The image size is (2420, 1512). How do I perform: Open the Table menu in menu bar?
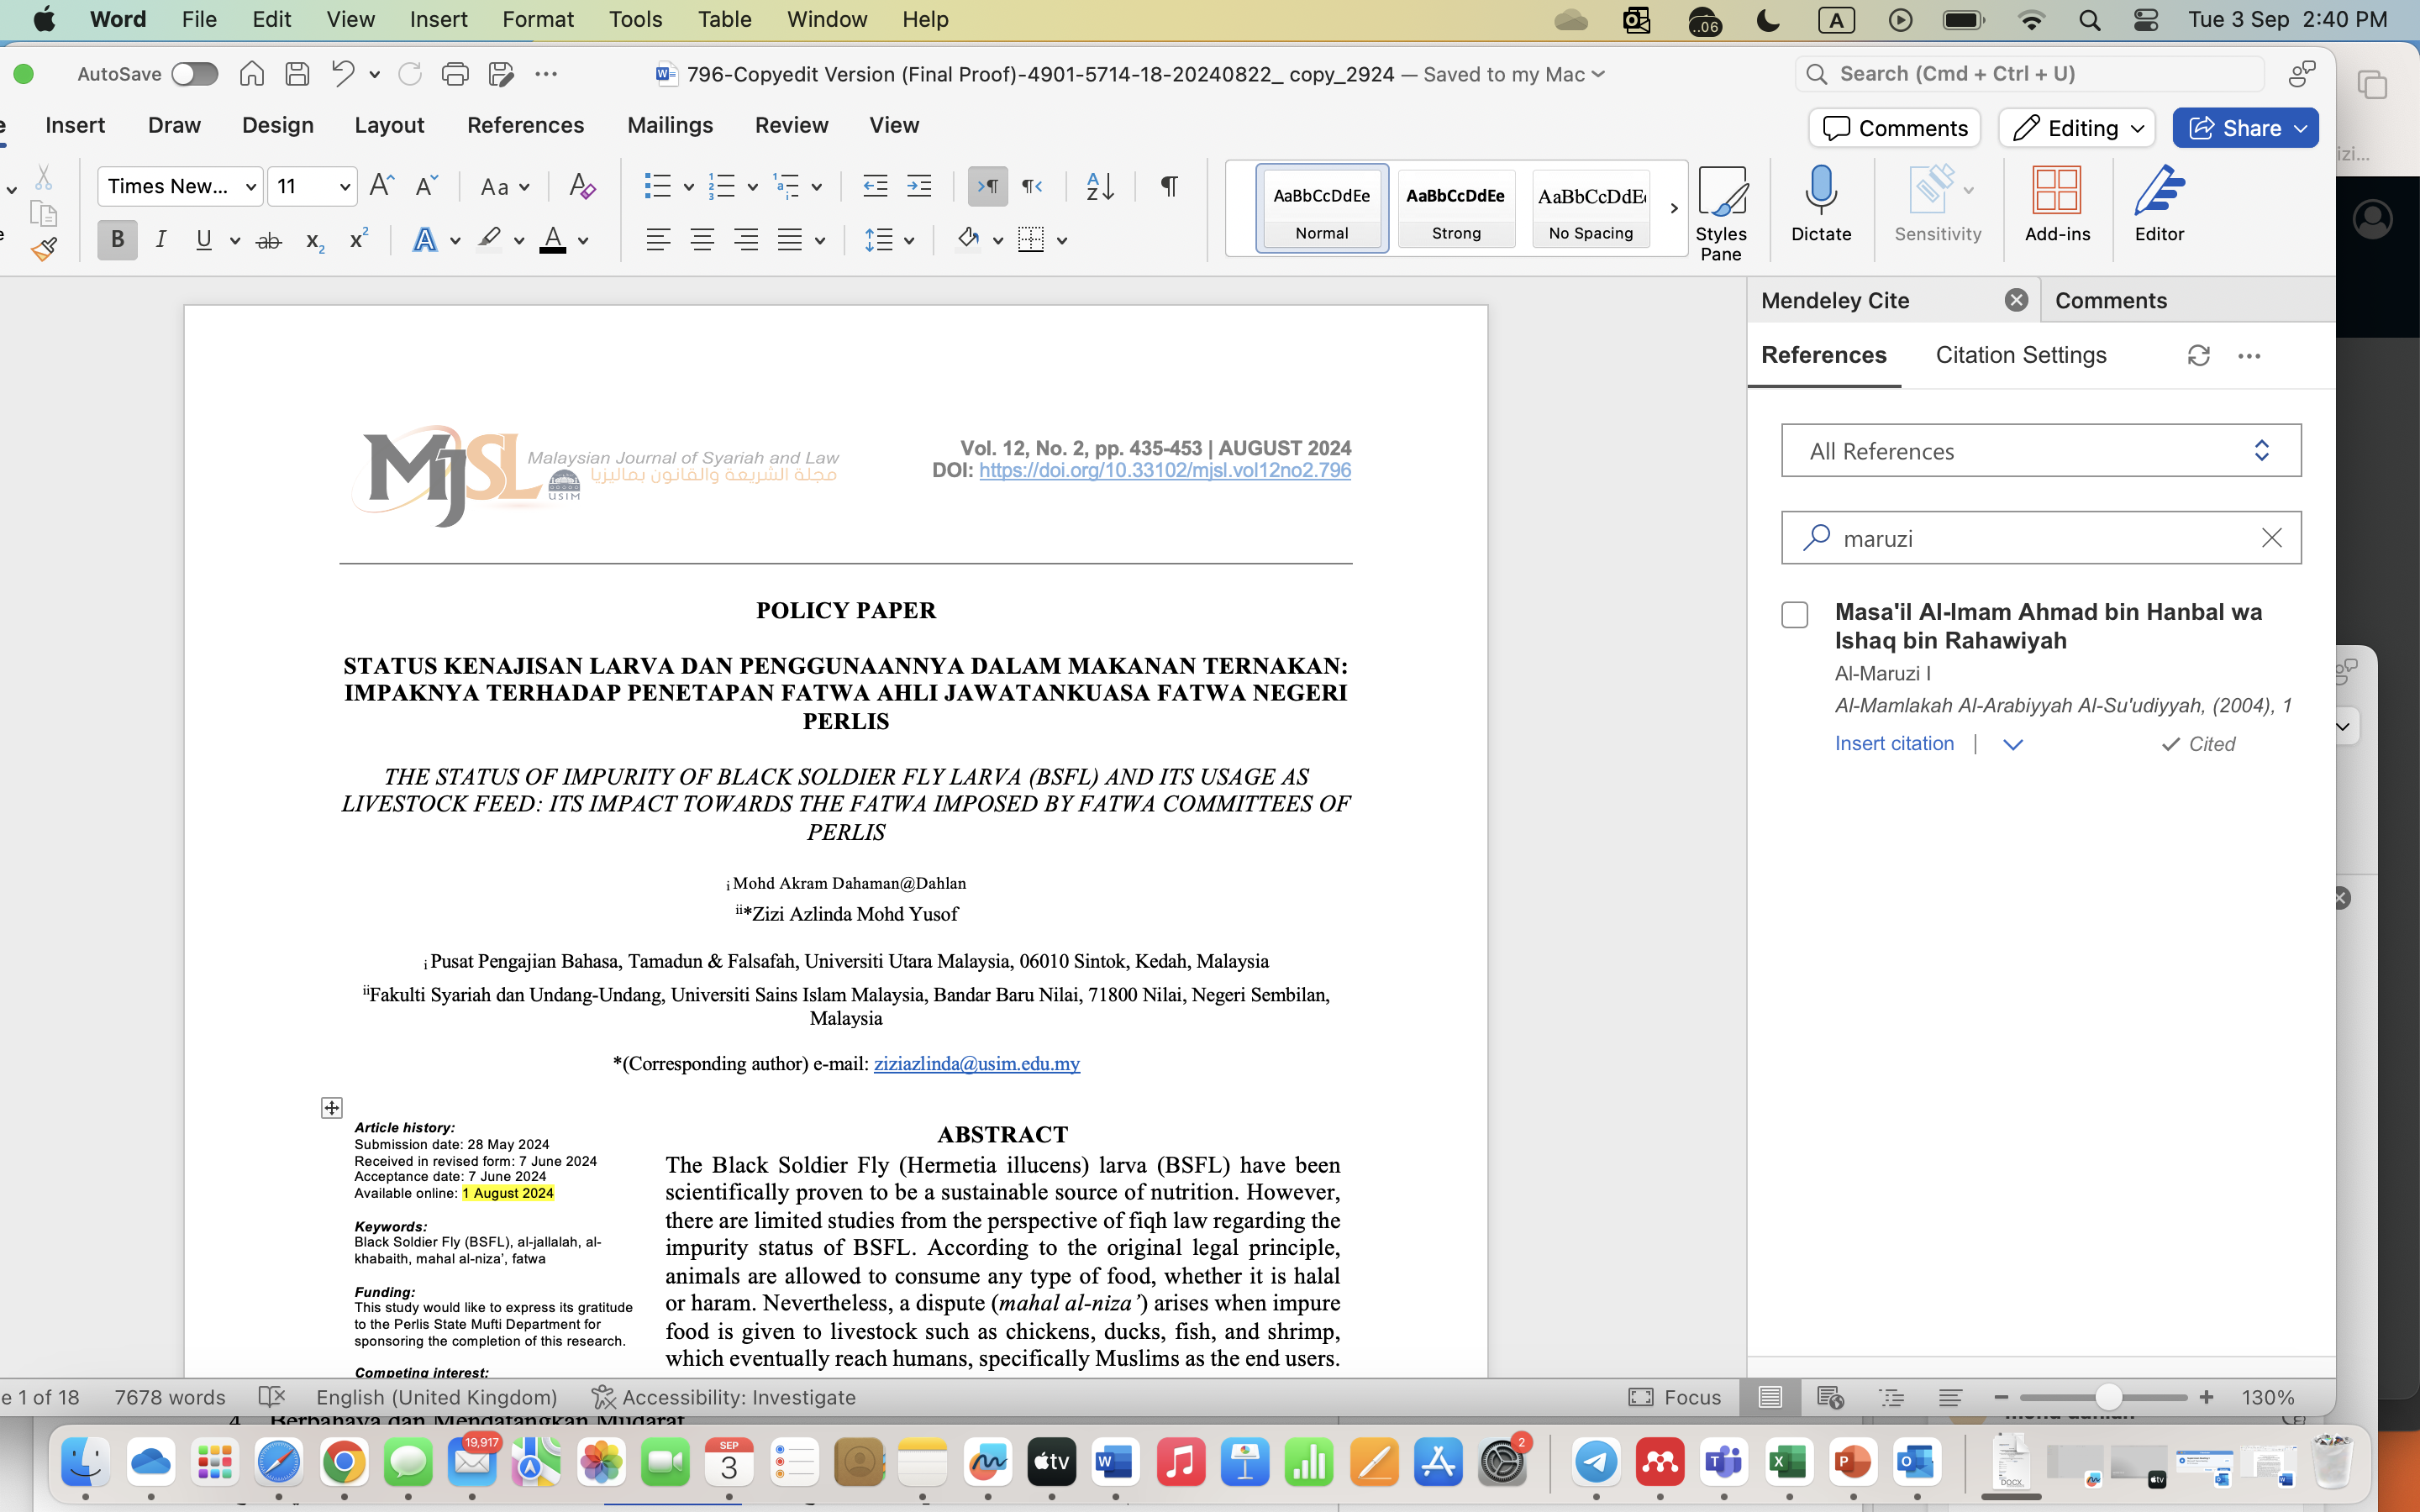click(x=724, y=19)
